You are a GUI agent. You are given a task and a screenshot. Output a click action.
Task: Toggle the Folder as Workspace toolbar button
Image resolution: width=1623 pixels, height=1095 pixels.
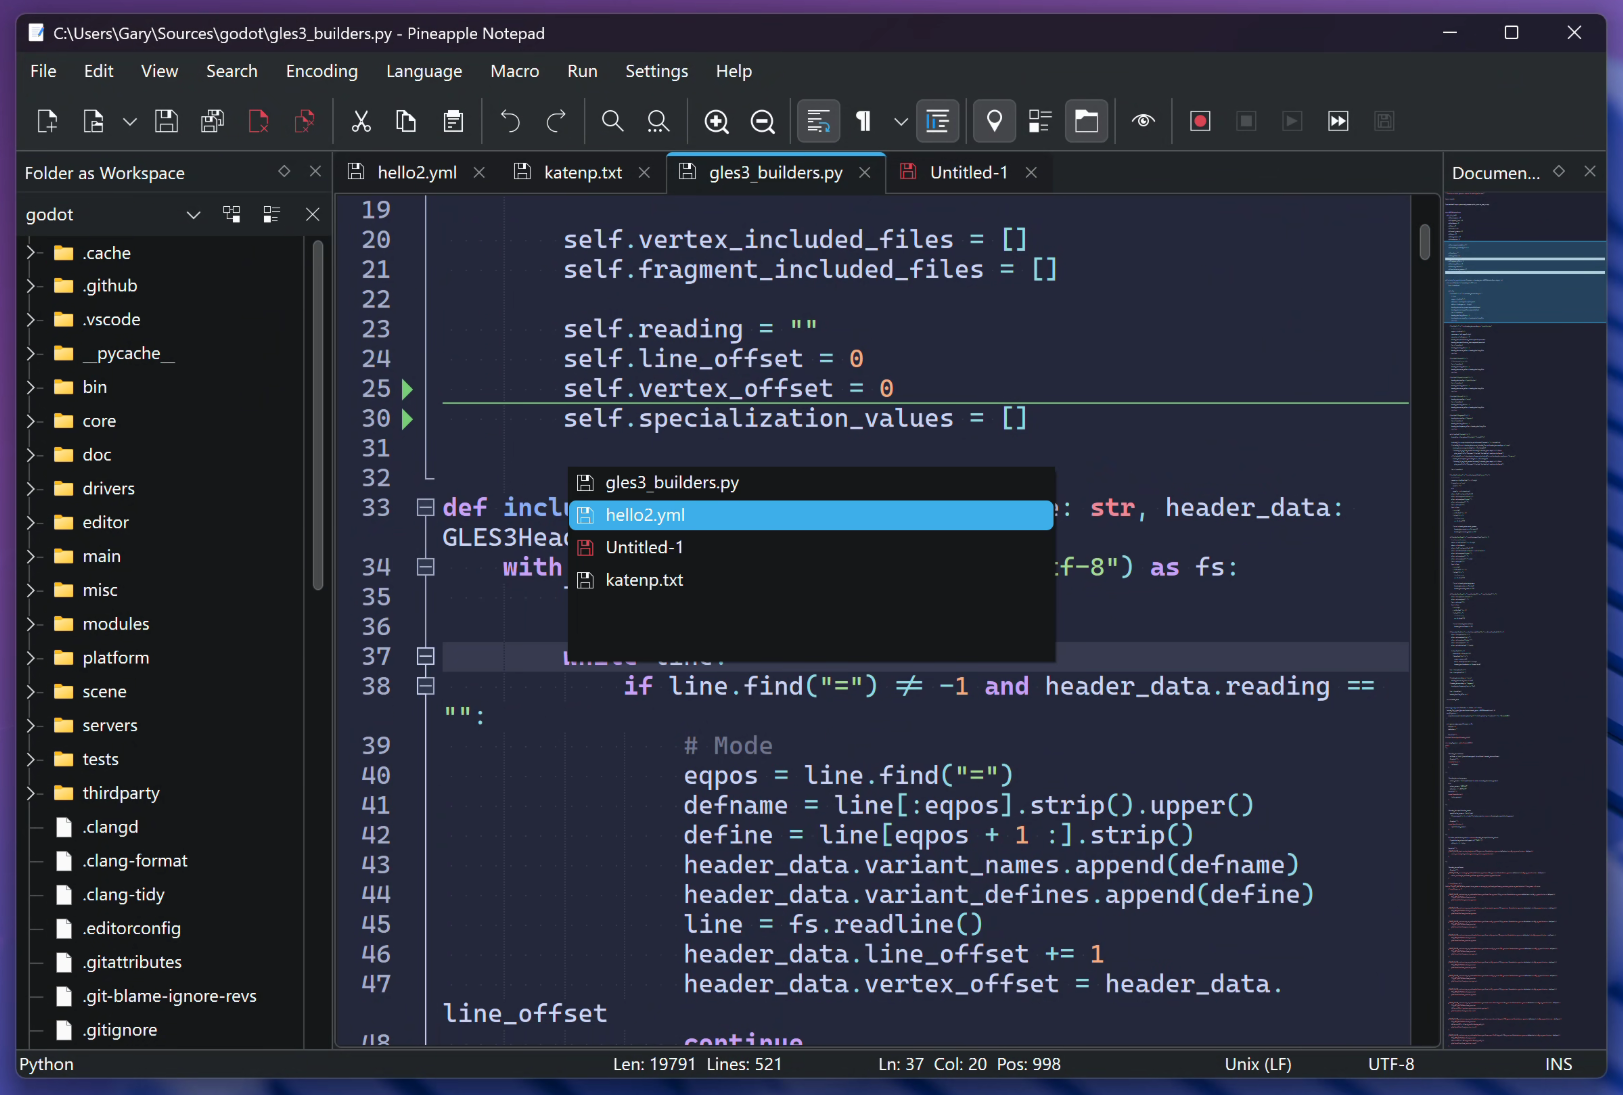pyautogui.click(x=1086, y=121)
